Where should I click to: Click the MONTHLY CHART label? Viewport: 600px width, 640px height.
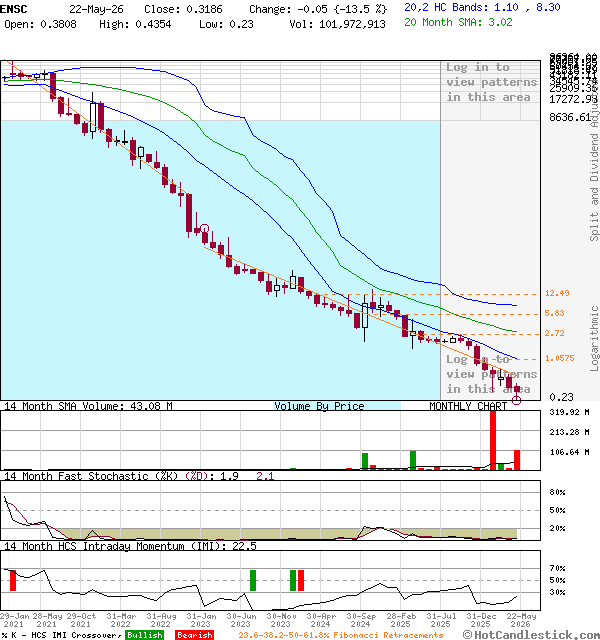tap(468, 406)
